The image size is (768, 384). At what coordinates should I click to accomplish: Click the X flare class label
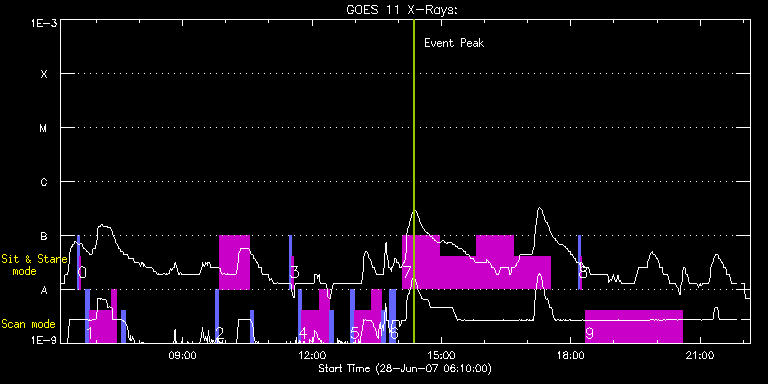(44, 74)
